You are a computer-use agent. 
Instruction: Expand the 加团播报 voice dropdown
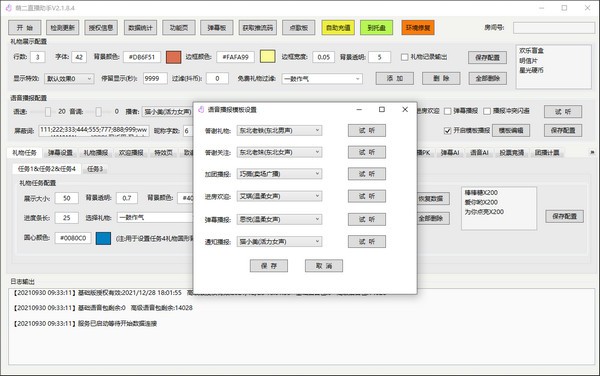[x=279, y=174]
